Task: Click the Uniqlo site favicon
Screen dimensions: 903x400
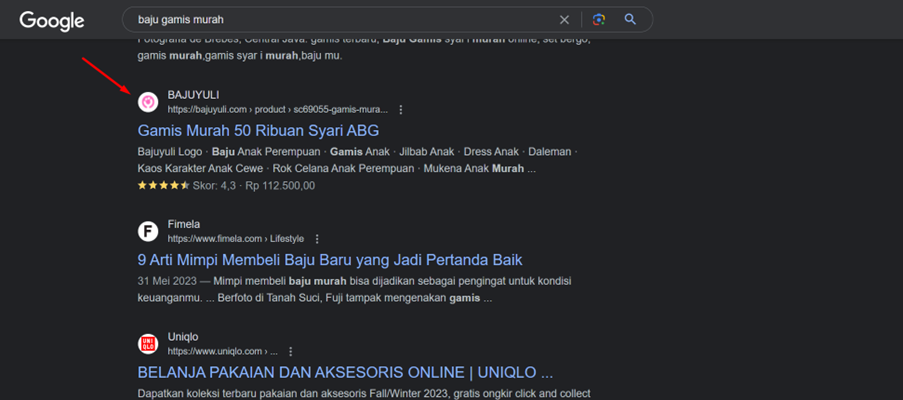Action: 148,344
